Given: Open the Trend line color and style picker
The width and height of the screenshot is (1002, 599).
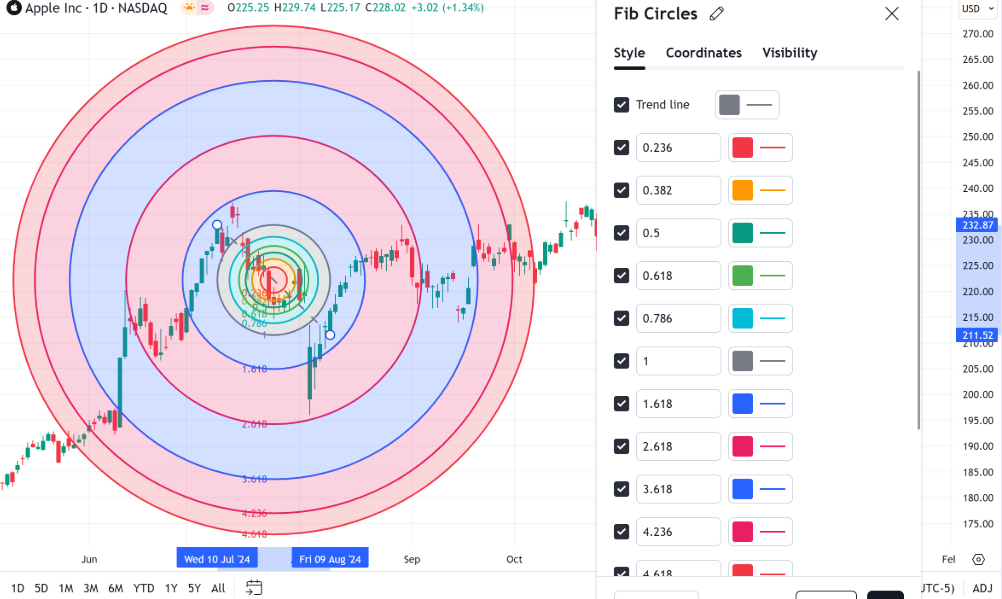Looking at the screenshot, I should (x=747, y=105).
